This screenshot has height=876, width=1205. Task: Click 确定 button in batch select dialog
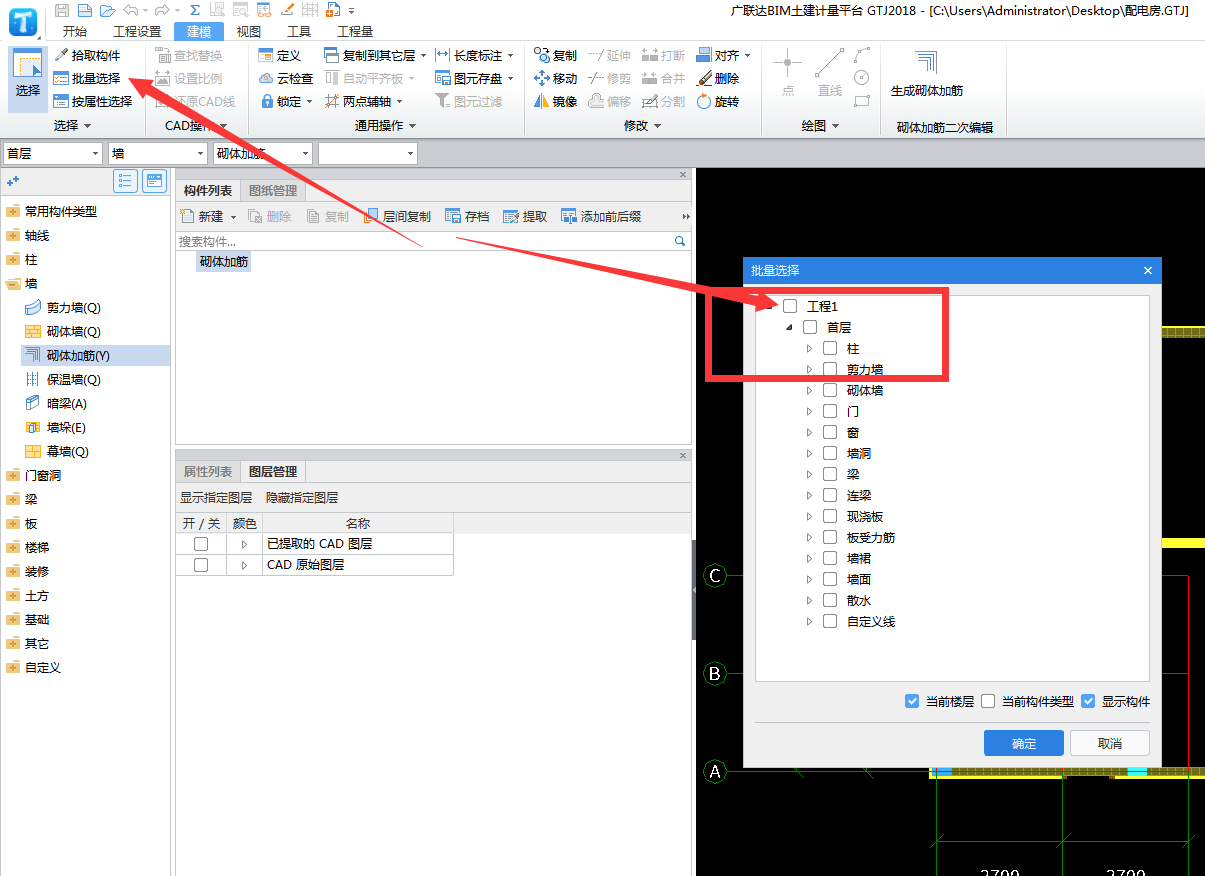pyautogui.click(x=1024, y=743)
